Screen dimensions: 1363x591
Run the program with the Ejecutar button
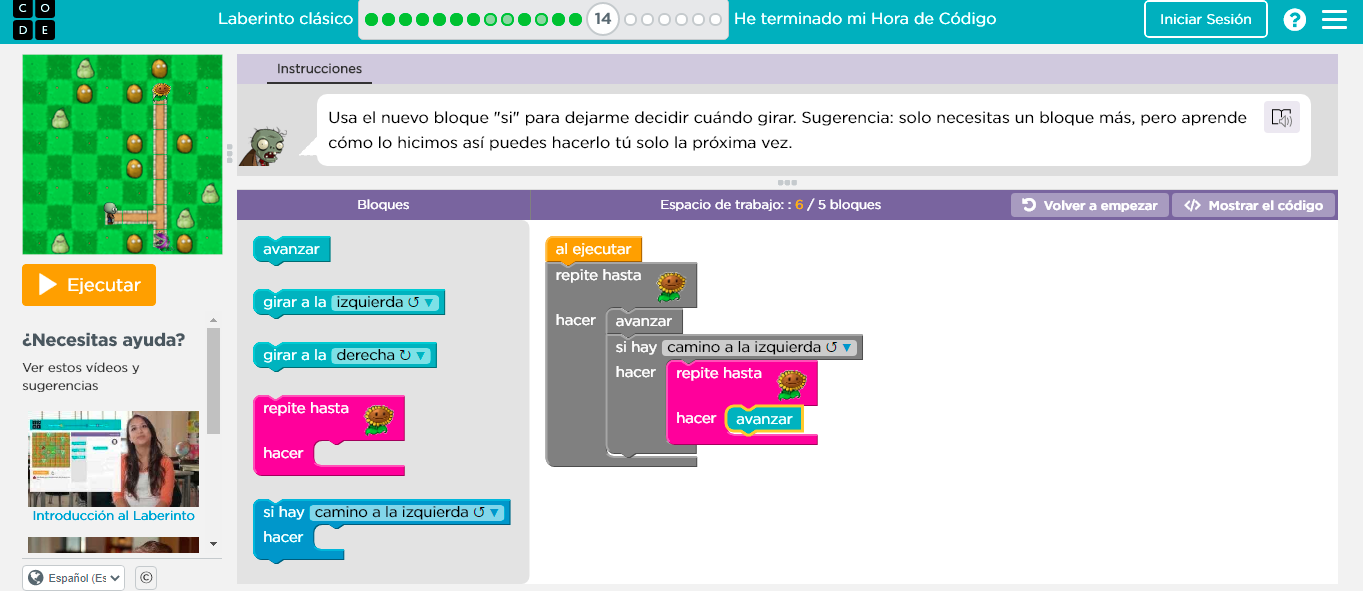pos(89,285)
